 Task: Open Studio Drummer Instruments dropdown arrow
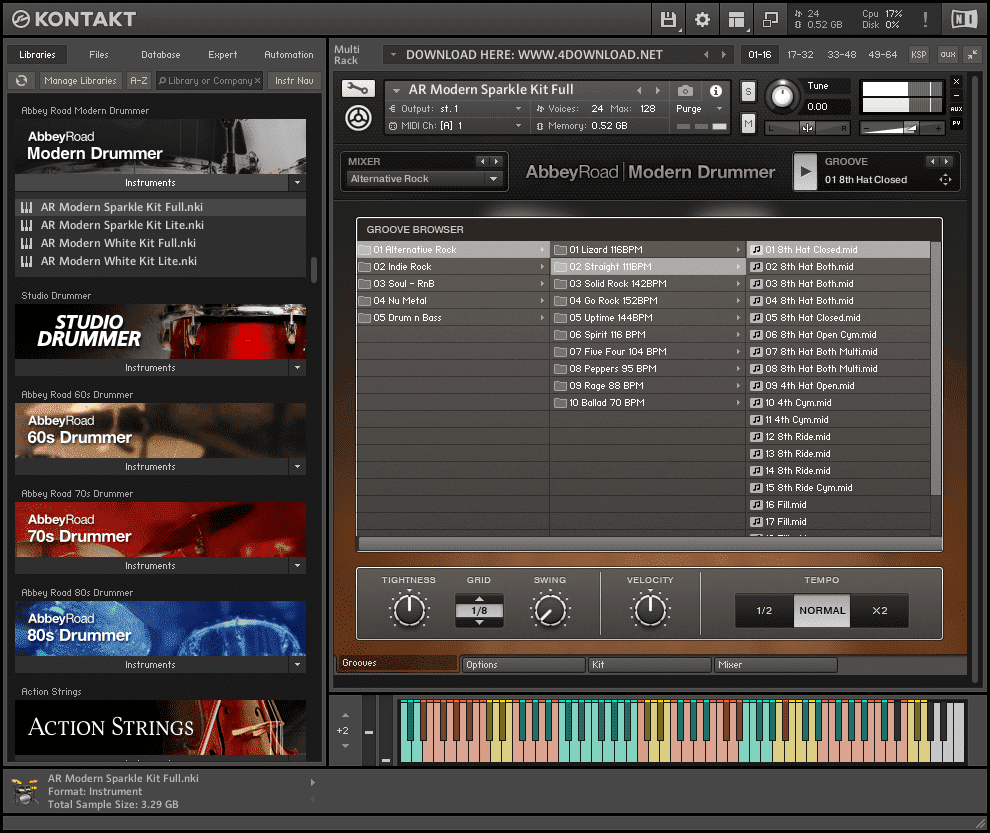297,368
